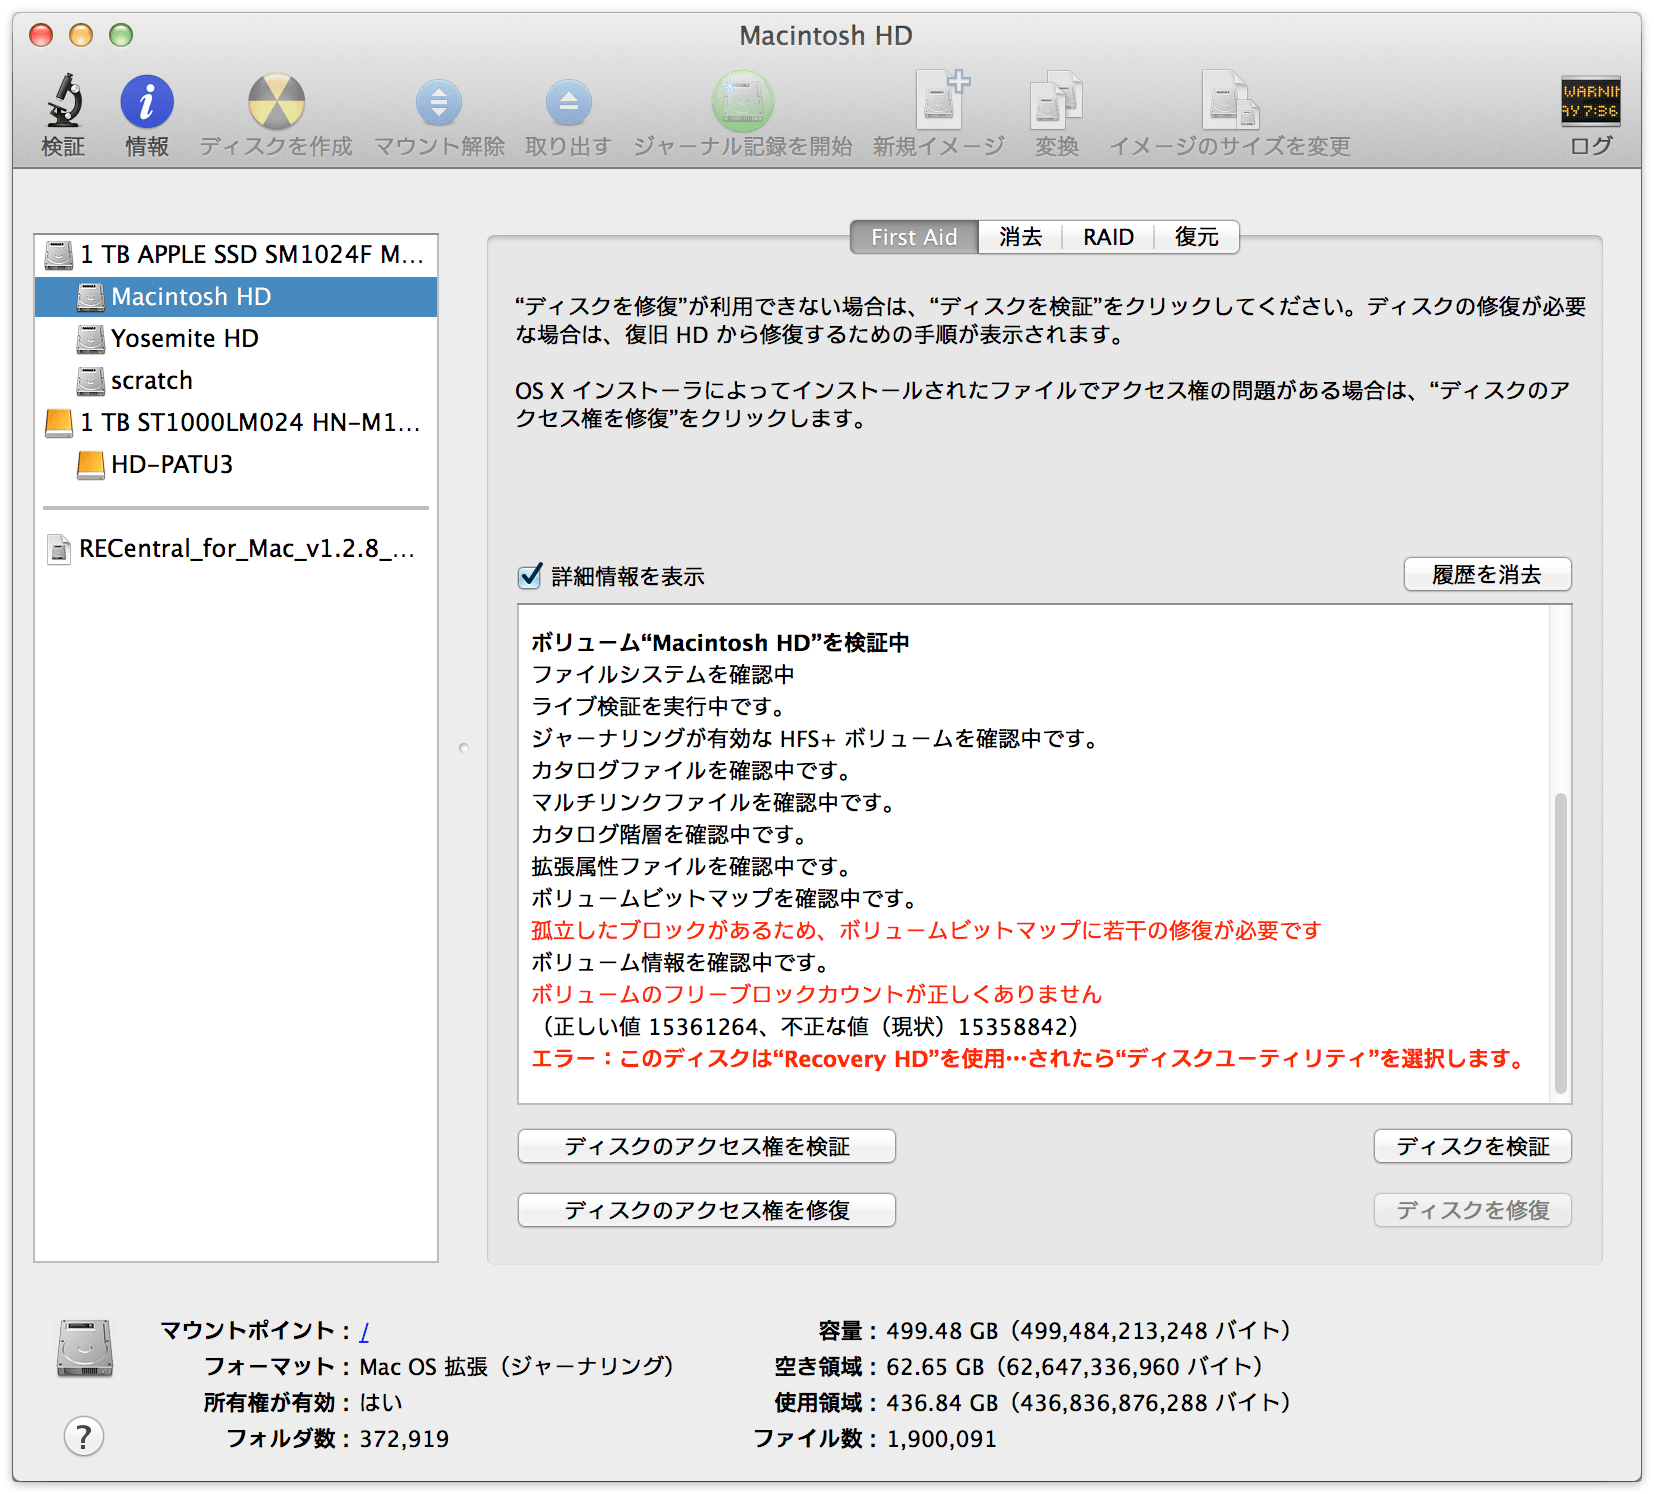This screenshot has width=1654, height=1494.
Task: Click the フリーブロックカウント warning line
Action: (x=816, y=995)
